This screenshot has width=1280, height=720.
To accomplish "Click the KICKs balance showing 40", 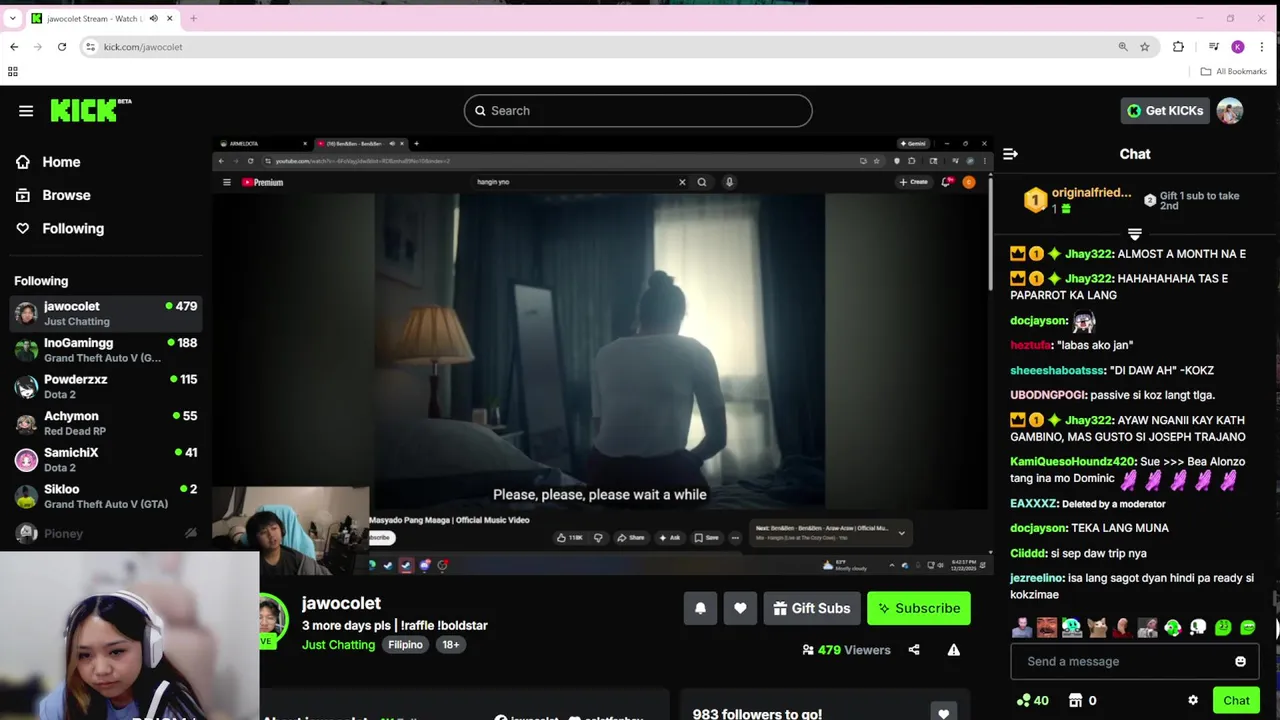I will pos(1032,700).
